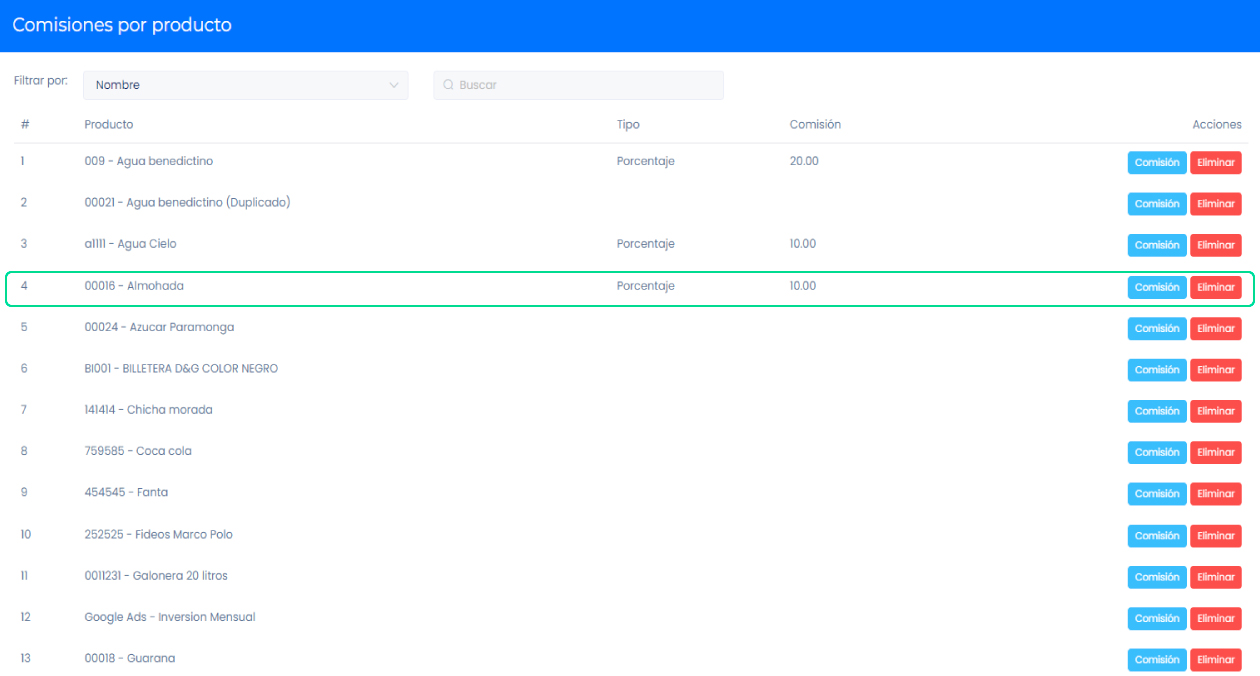Delete the Agua benedictino 009 row
Screen dimensions: 1260x676
coord(1215,162)
